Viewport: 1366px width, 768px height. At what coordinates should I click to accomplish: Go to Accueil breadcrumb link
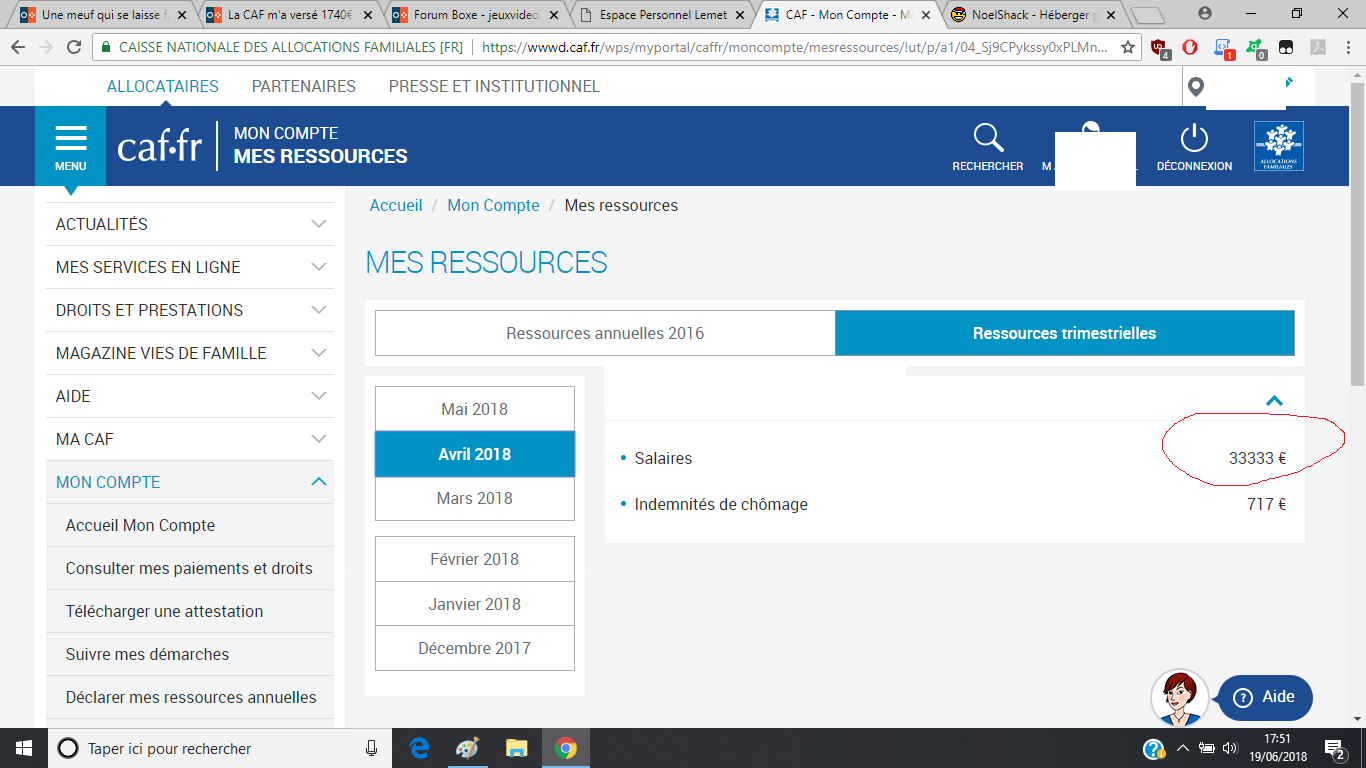click(396, 205)
